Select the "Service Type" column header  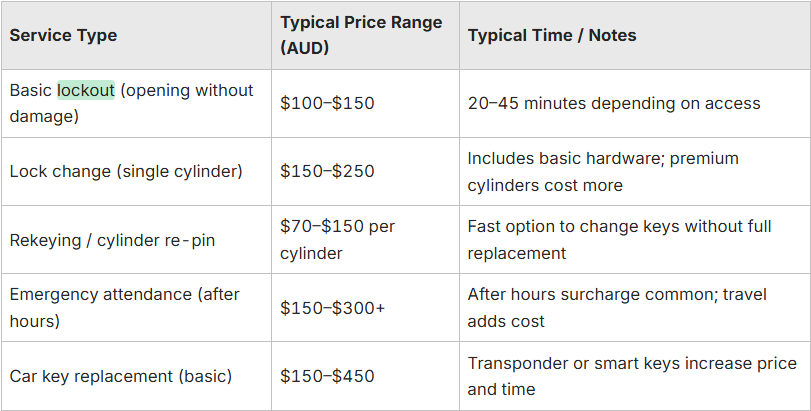(x=63, y=35)
